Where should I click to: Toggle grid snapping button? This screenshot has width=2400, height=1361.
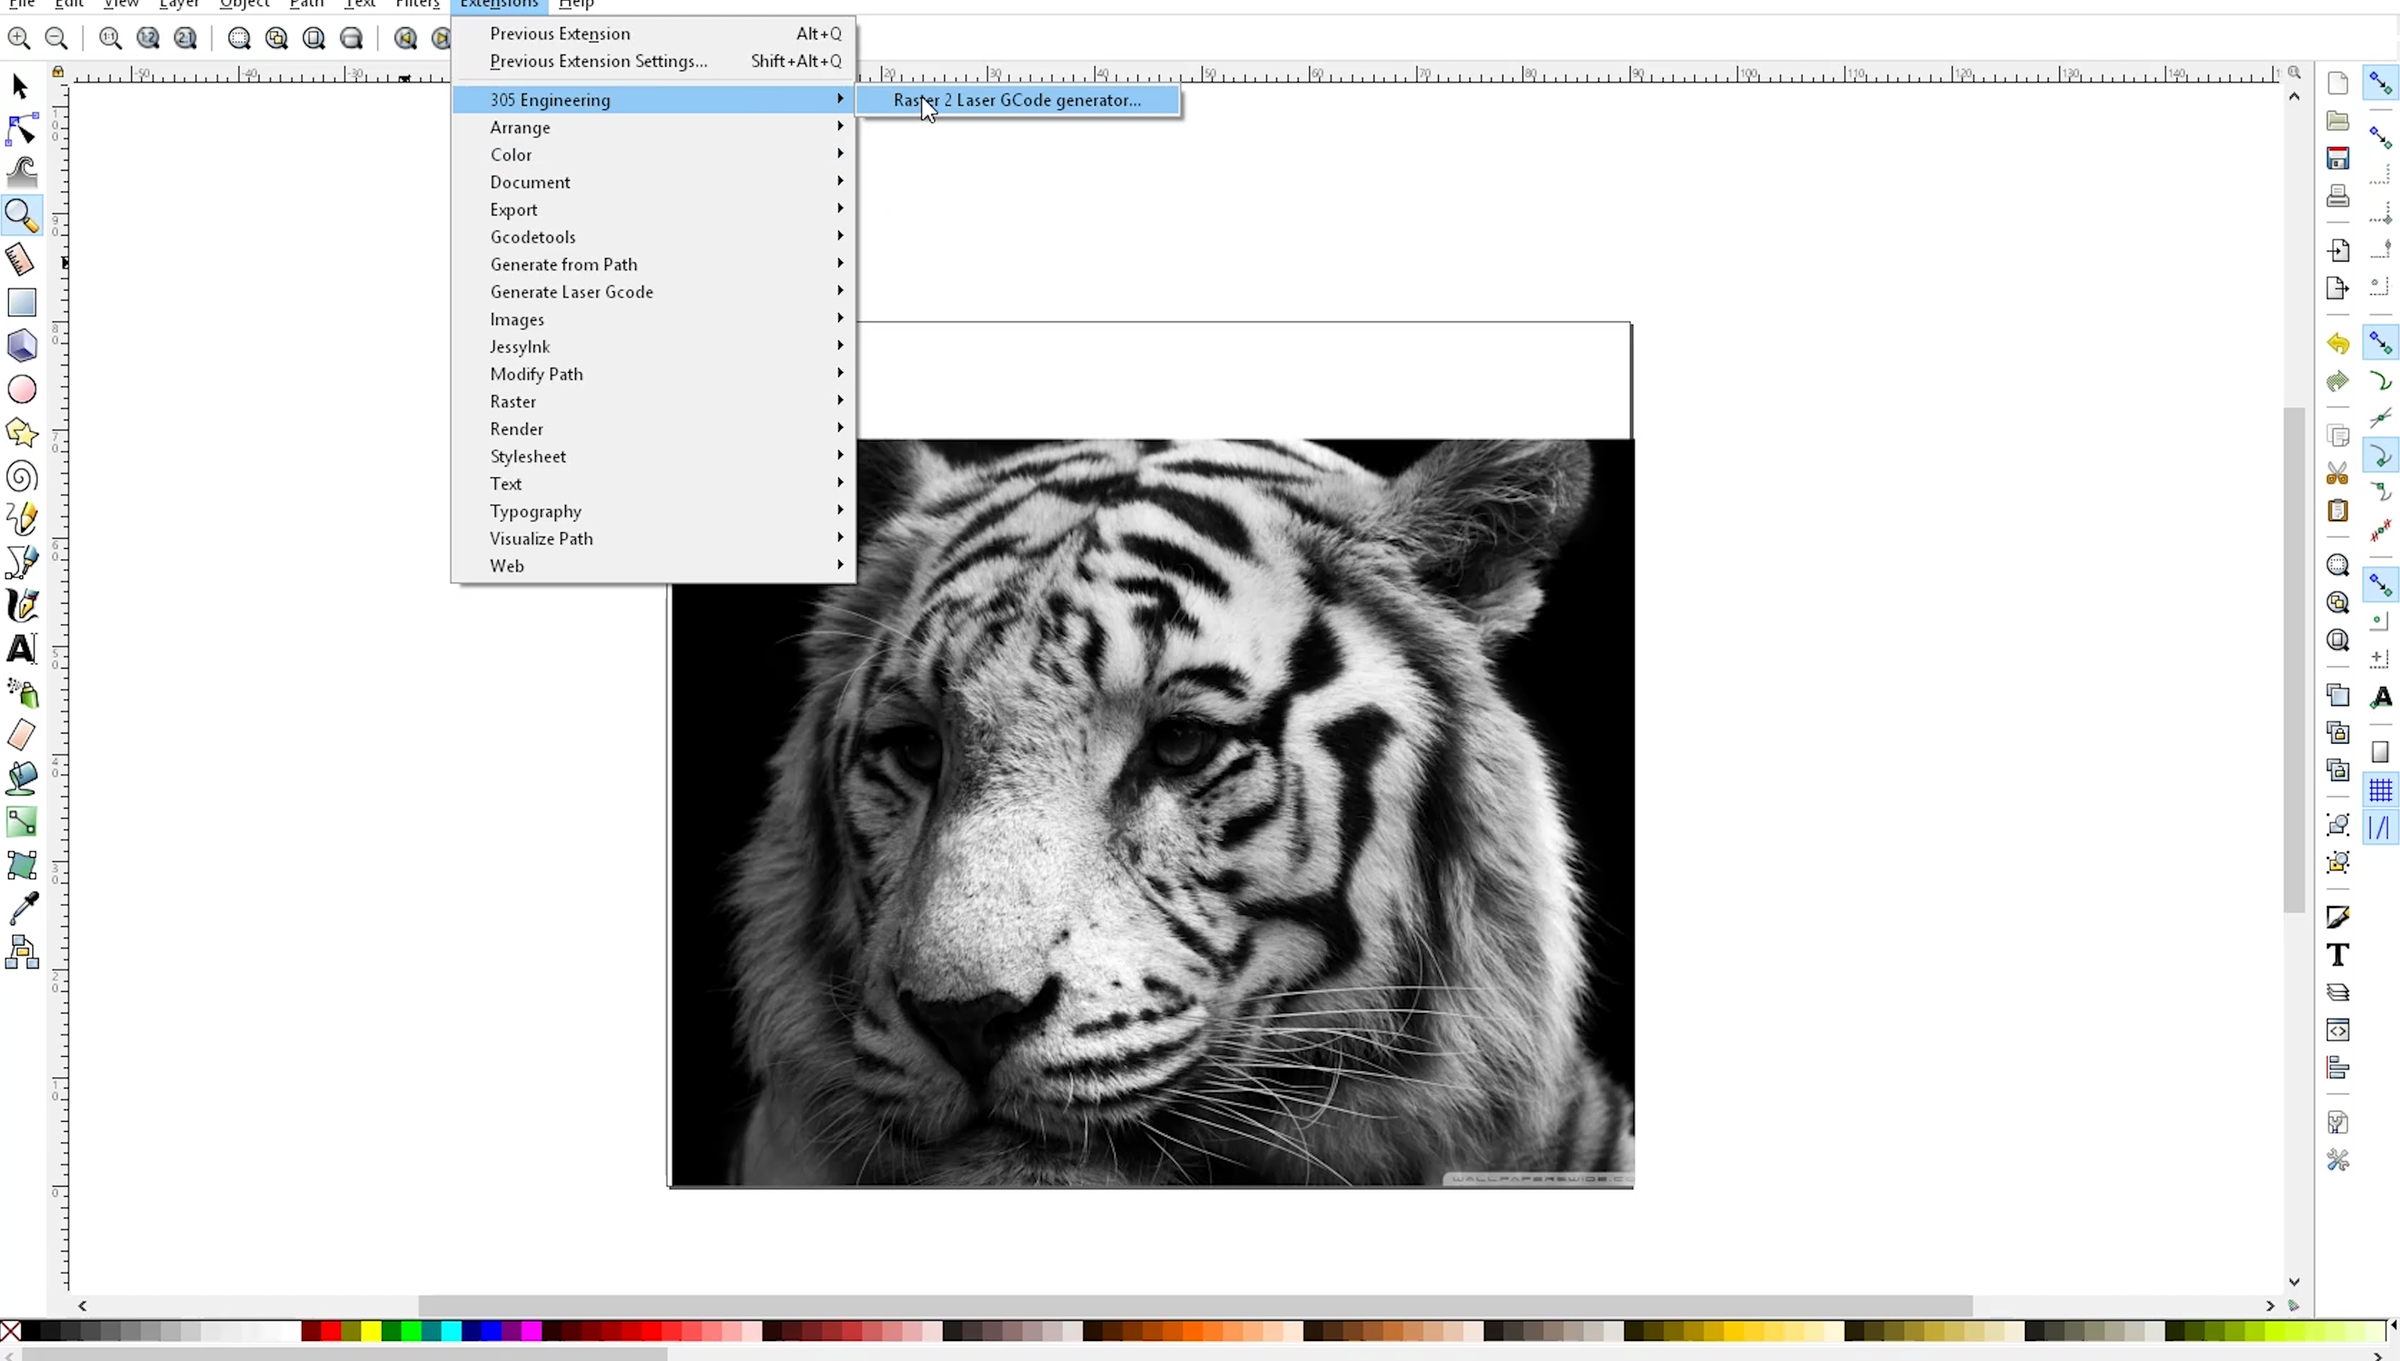[2380, 791]
